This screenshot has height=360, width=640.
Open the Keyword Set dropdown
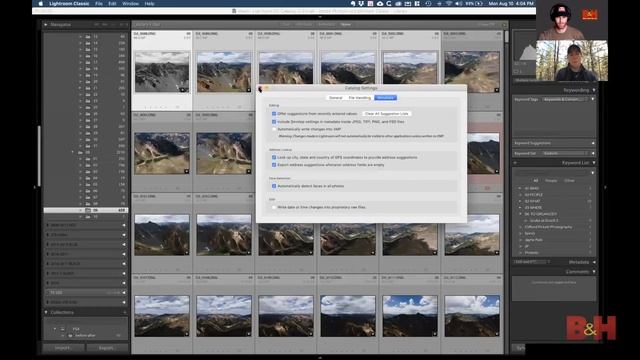click(x=565, y=153)
